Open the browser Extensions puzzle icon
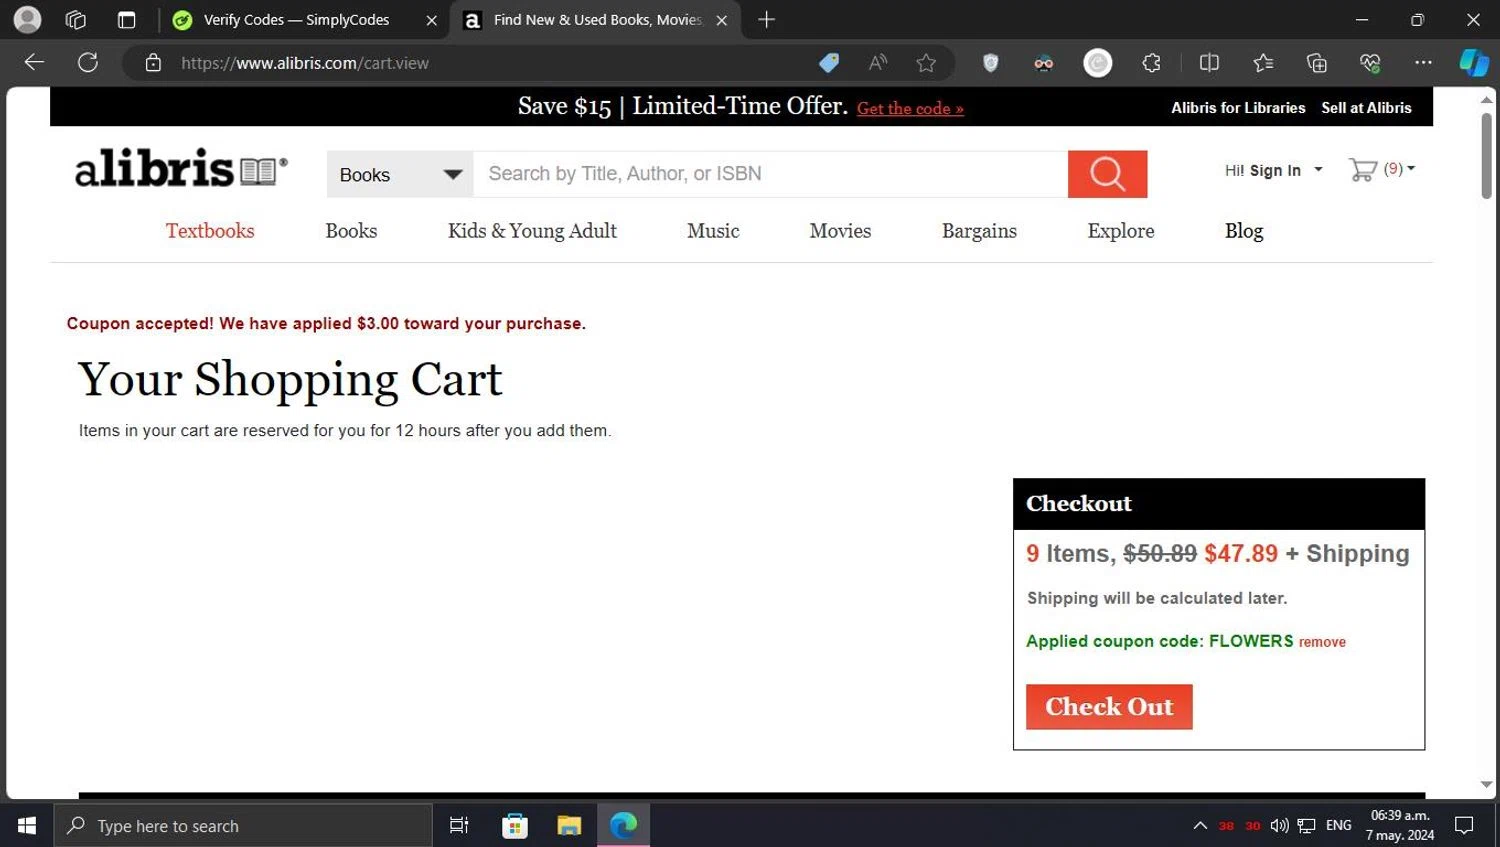 (1152, 63)
